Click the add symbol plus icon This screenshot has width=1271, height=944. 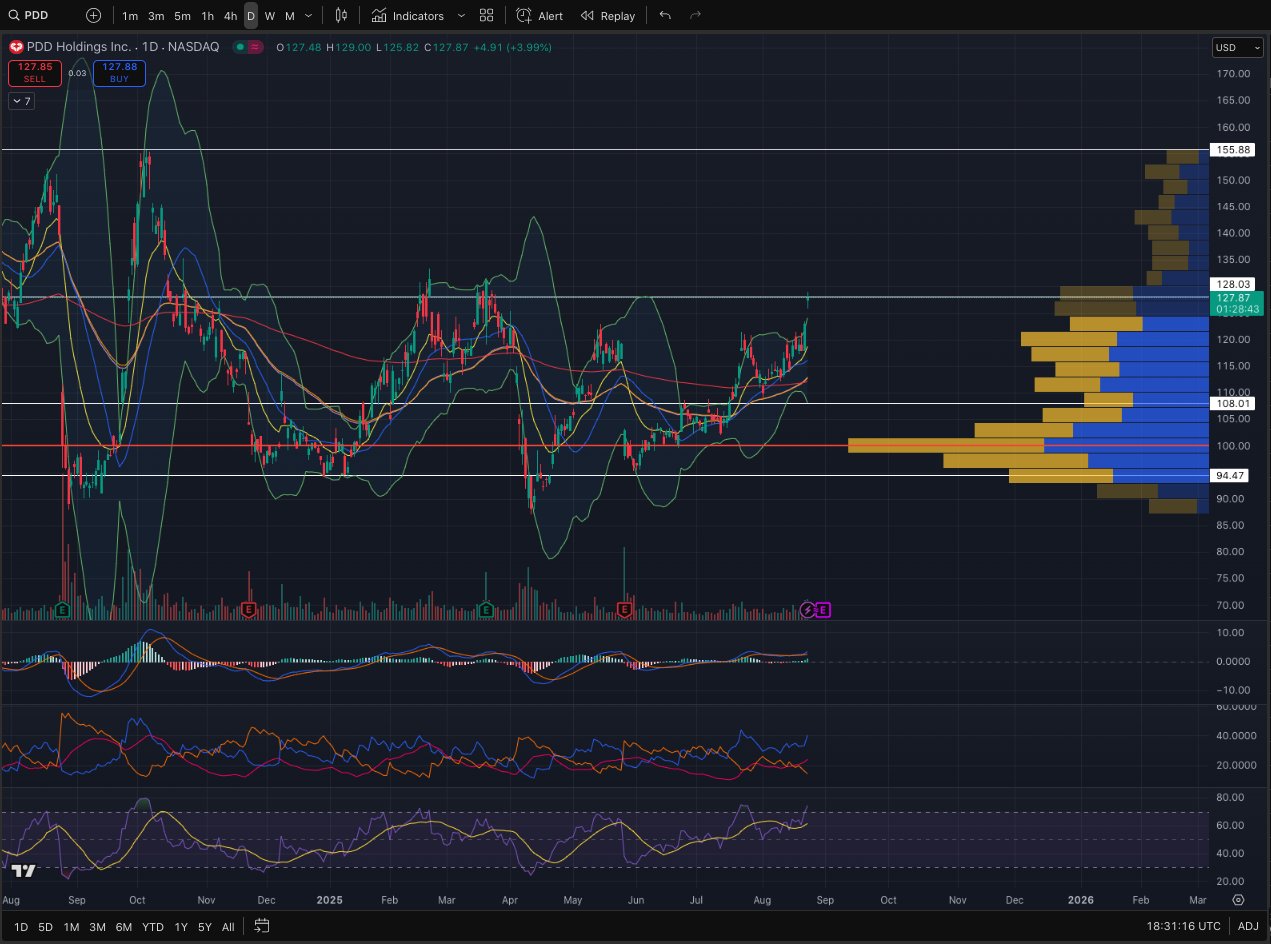pos(93,16)
